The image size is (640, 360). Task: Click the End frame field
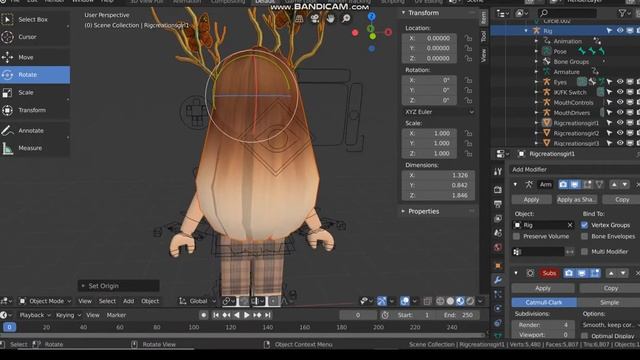459,315
